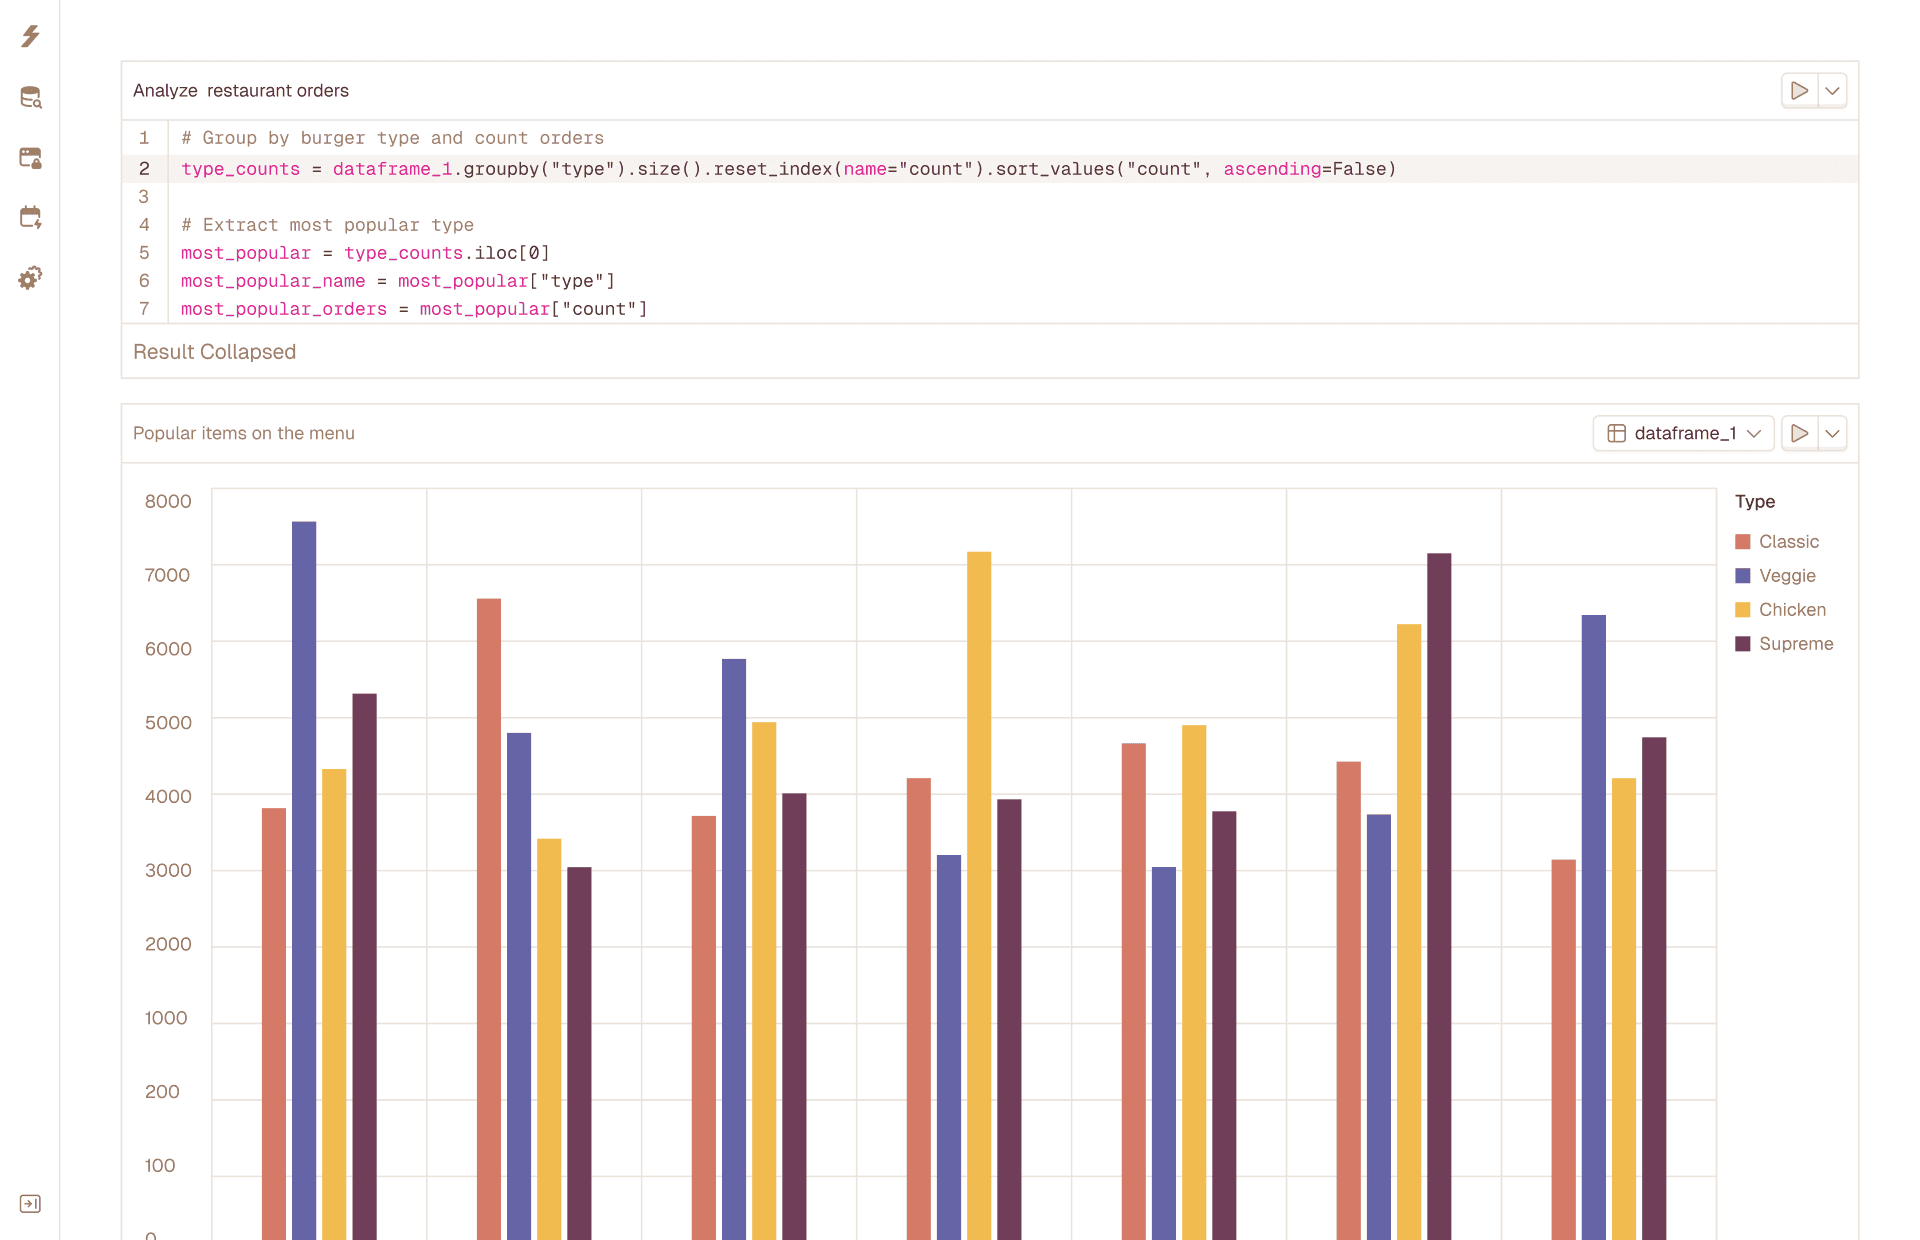Click the Type legend heading
Viewport: 1920px width, 1240px height.
click(1755, 501)
